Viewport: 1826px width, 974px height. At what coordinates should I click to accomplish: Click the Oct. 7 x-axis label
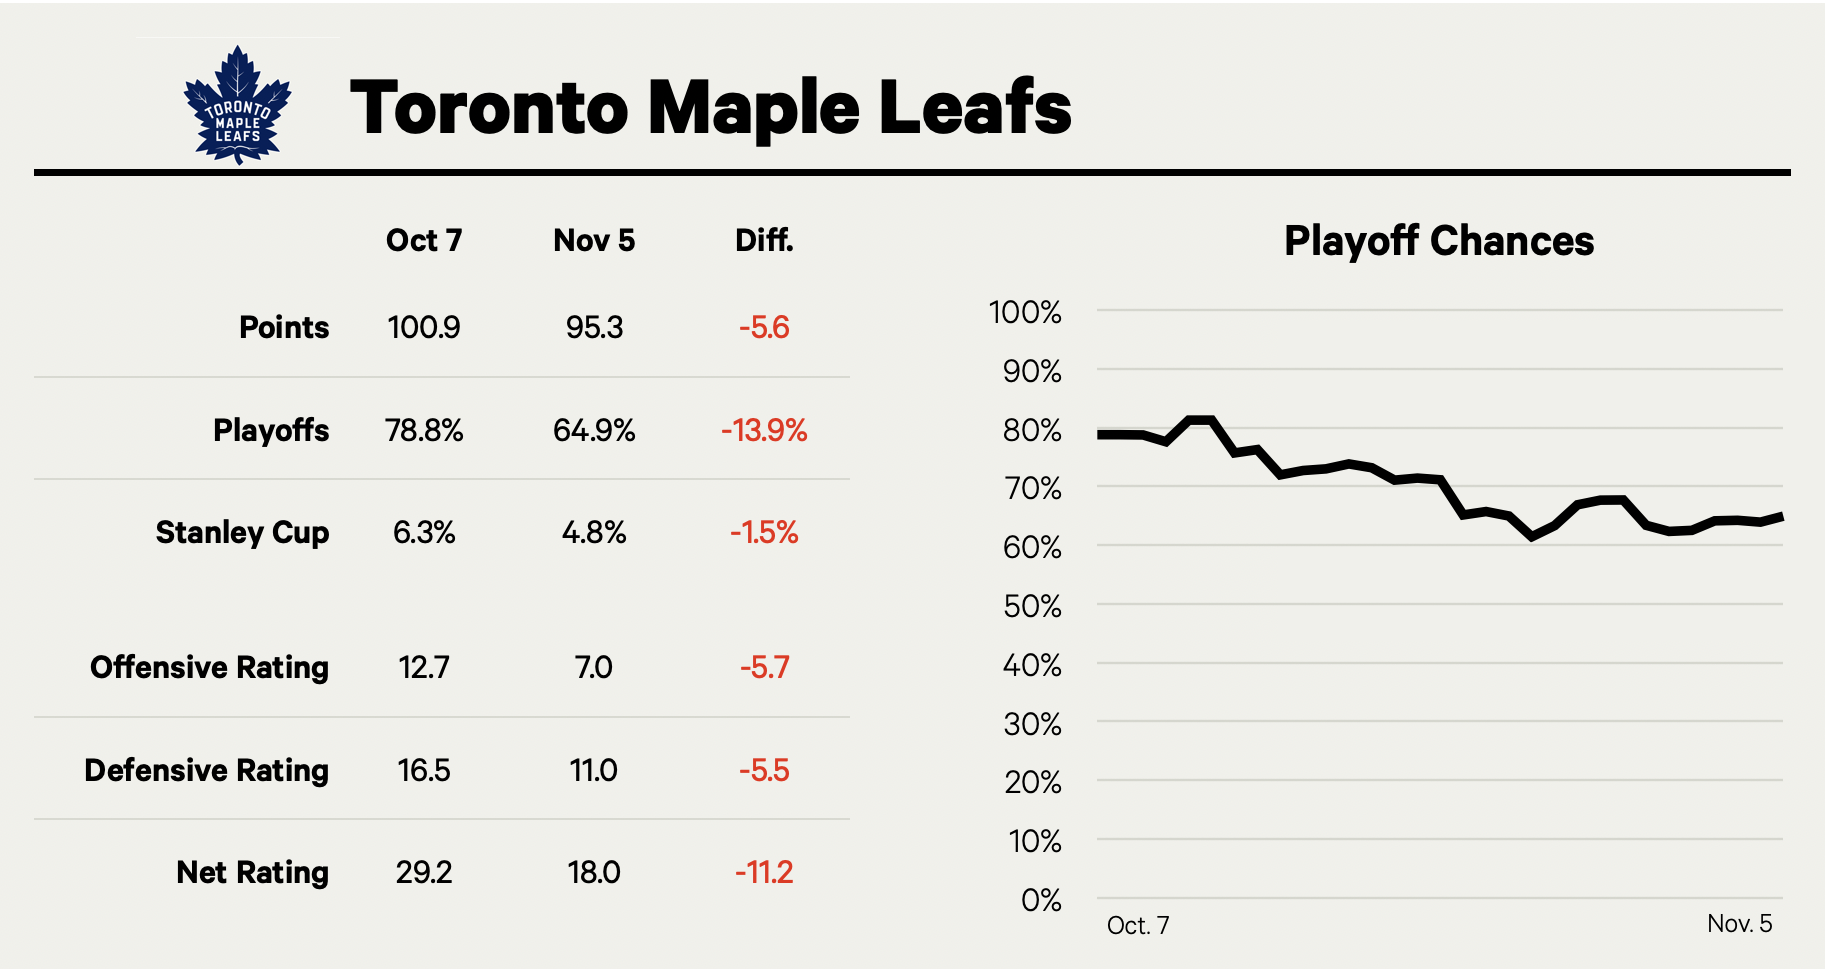(1138, 926)
